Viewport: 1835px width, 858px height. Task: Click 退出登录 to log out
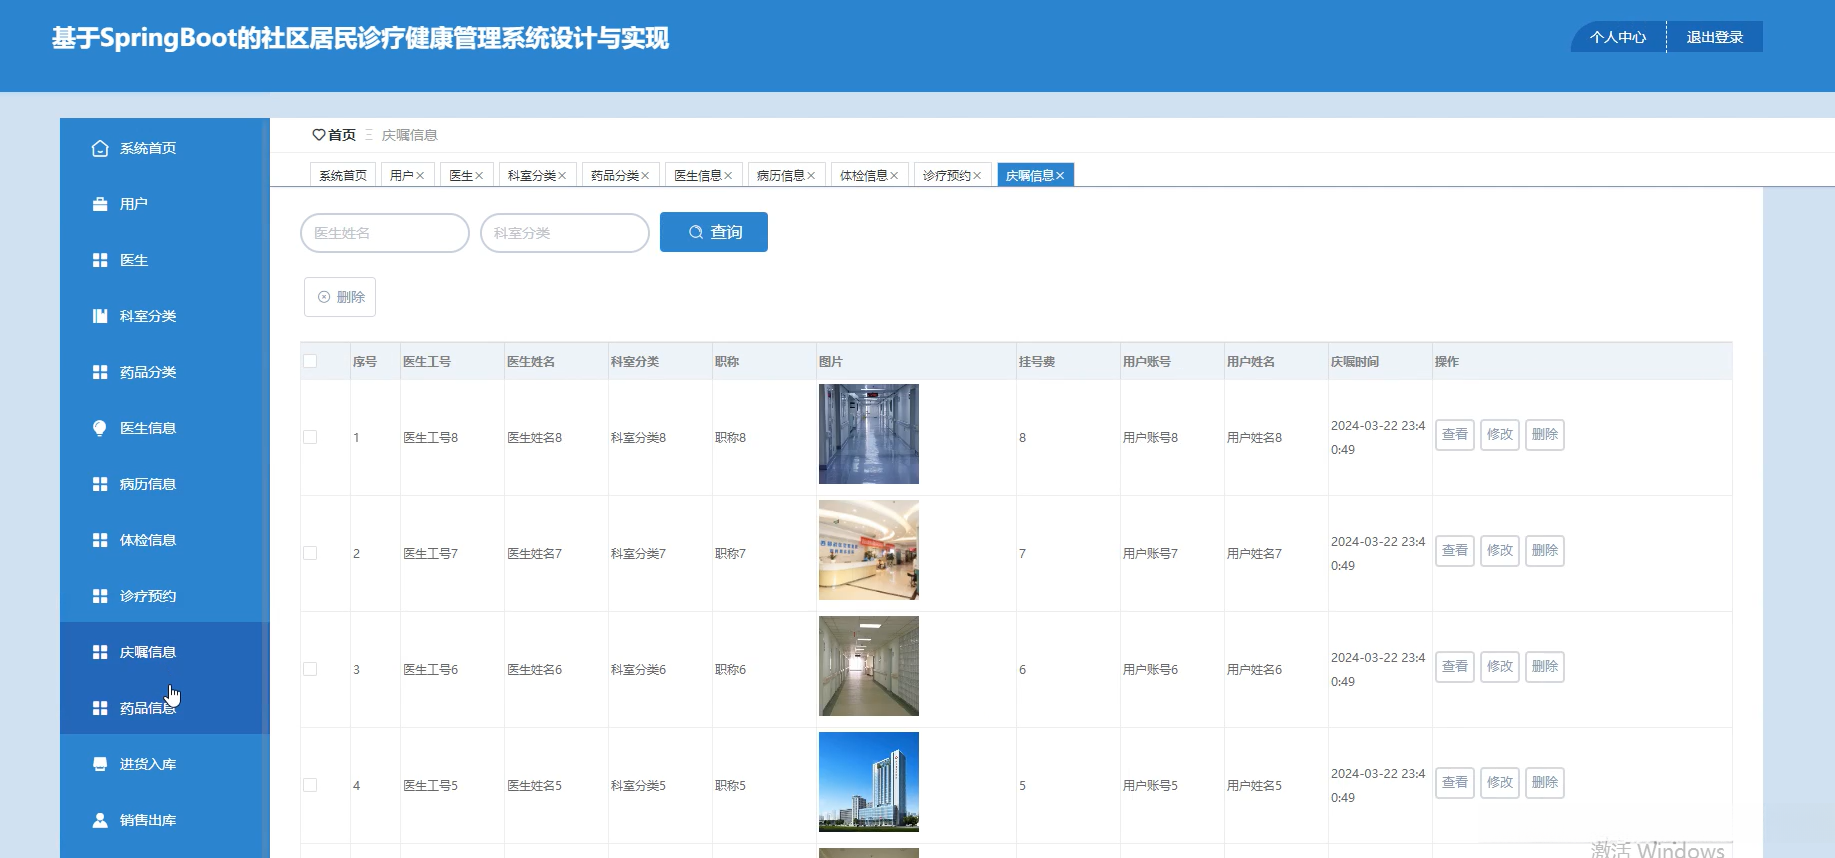(x=1715, y=37)
